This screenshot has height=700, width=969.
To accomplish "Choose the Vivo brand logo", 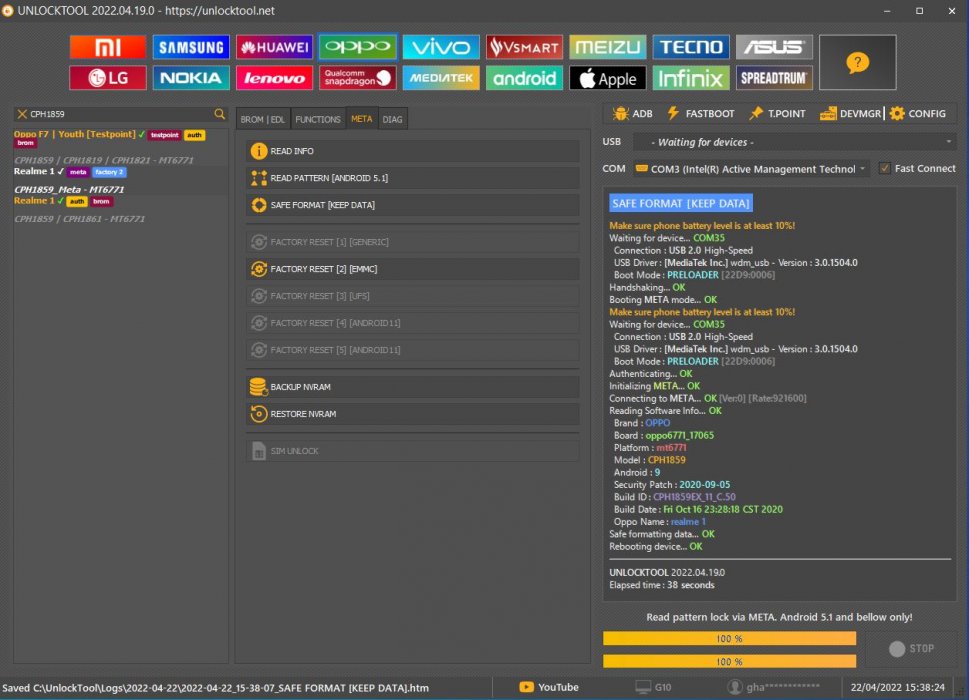I will tap(441, 47).
